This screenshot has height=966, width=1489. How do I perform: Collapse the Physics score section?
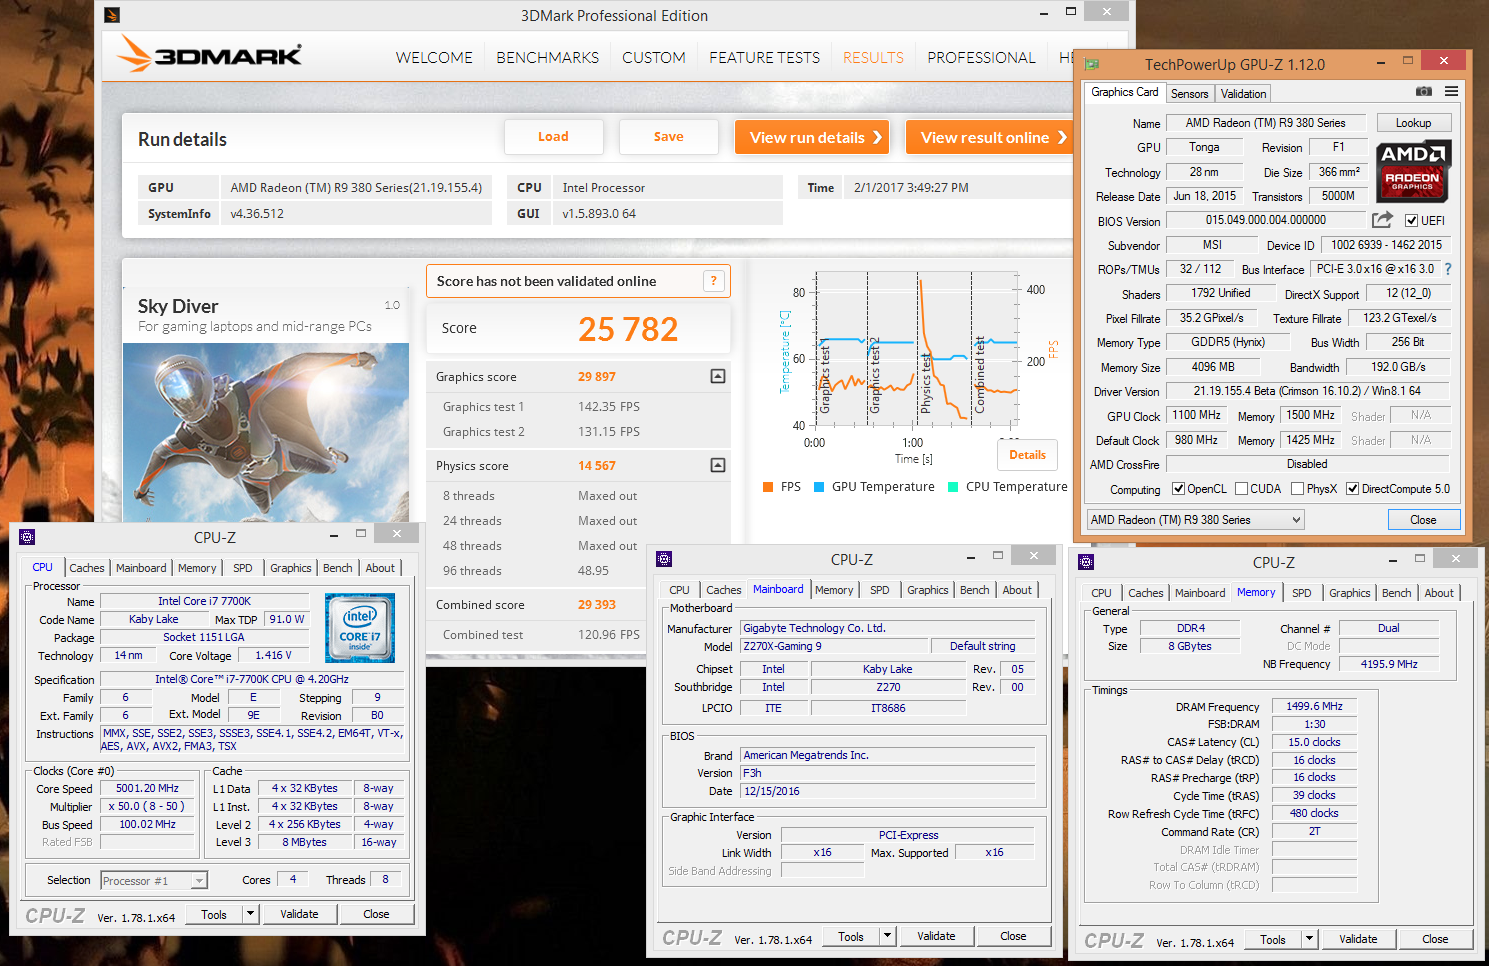[718, 465]
